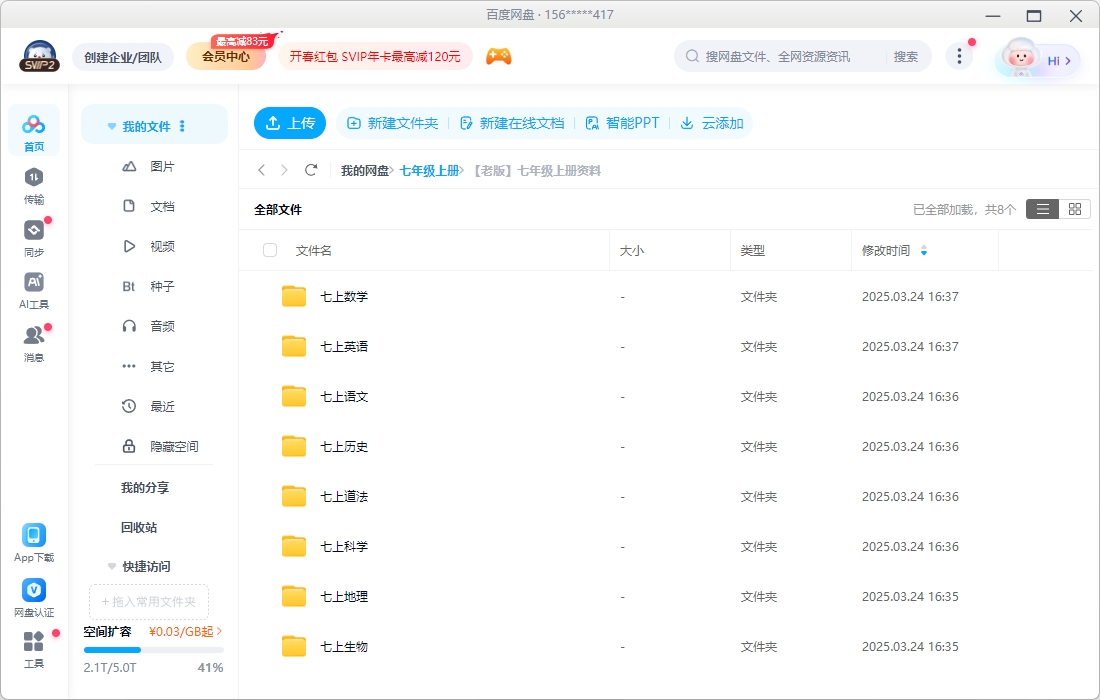Open App下载 in the sidebar
The width and height of the screenshot is (1100, 700).
coord(34,543)
